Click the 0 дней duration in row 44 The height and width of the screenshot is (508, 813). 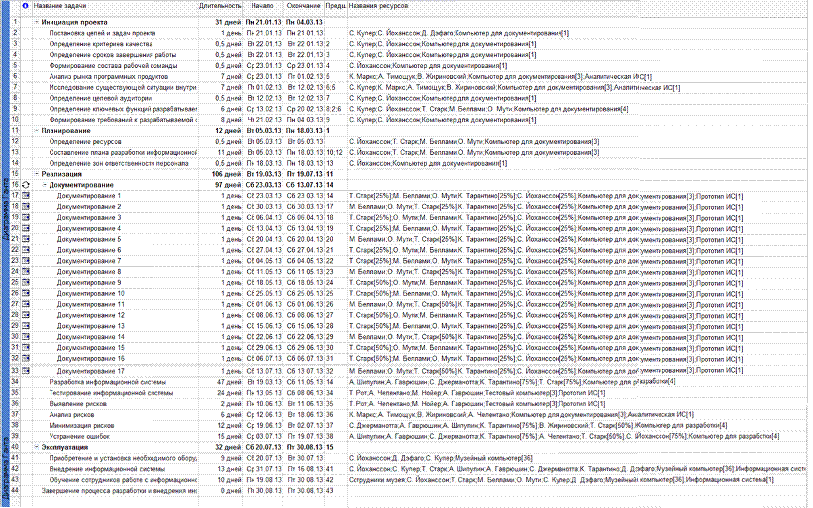pyautogui.click(x=231, y=490)
